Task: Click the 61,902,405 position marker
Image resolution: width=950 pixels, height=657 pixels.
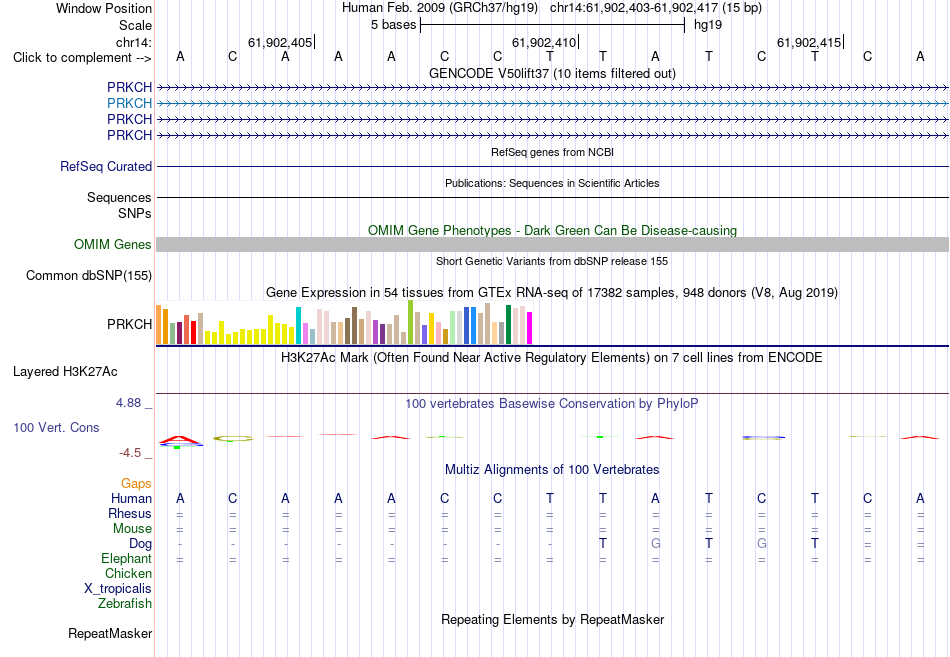Action: tap(281, 42)
